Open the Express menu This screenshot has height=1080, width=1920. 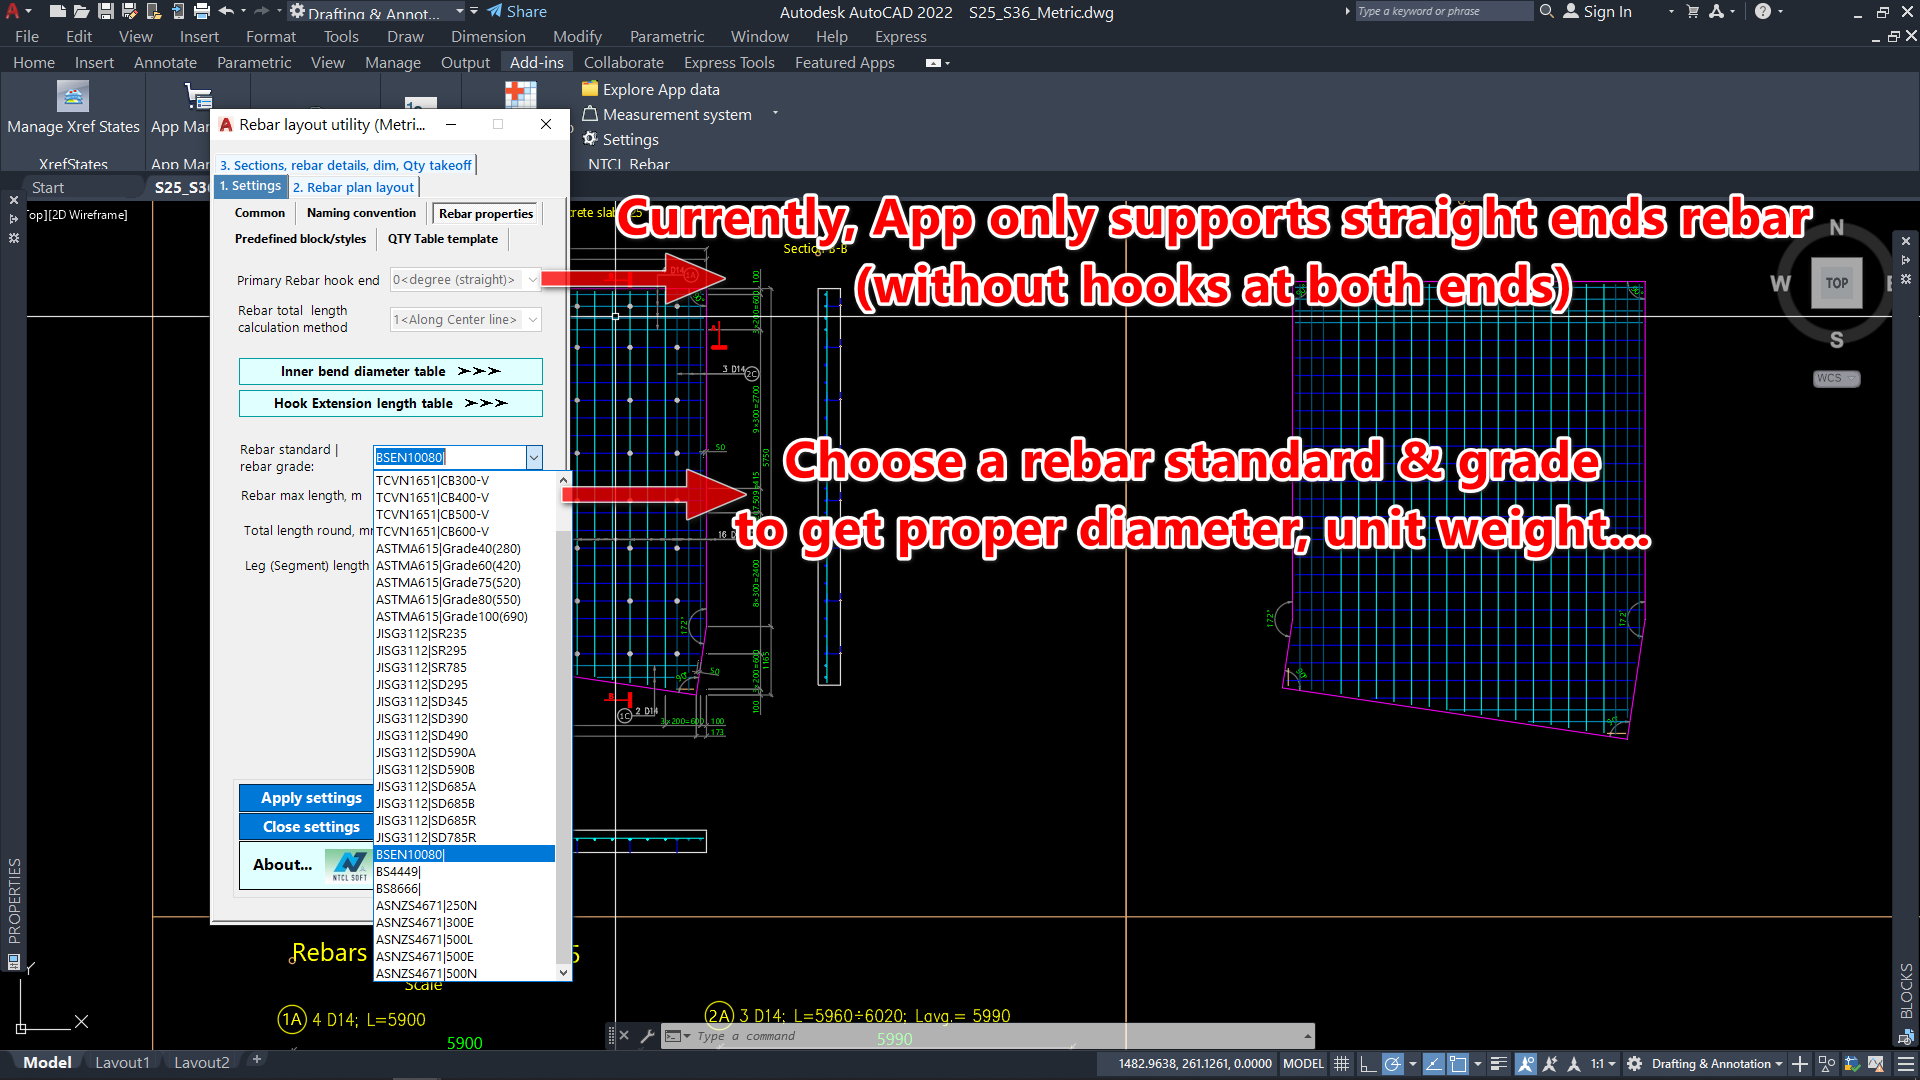pos(900,37)
